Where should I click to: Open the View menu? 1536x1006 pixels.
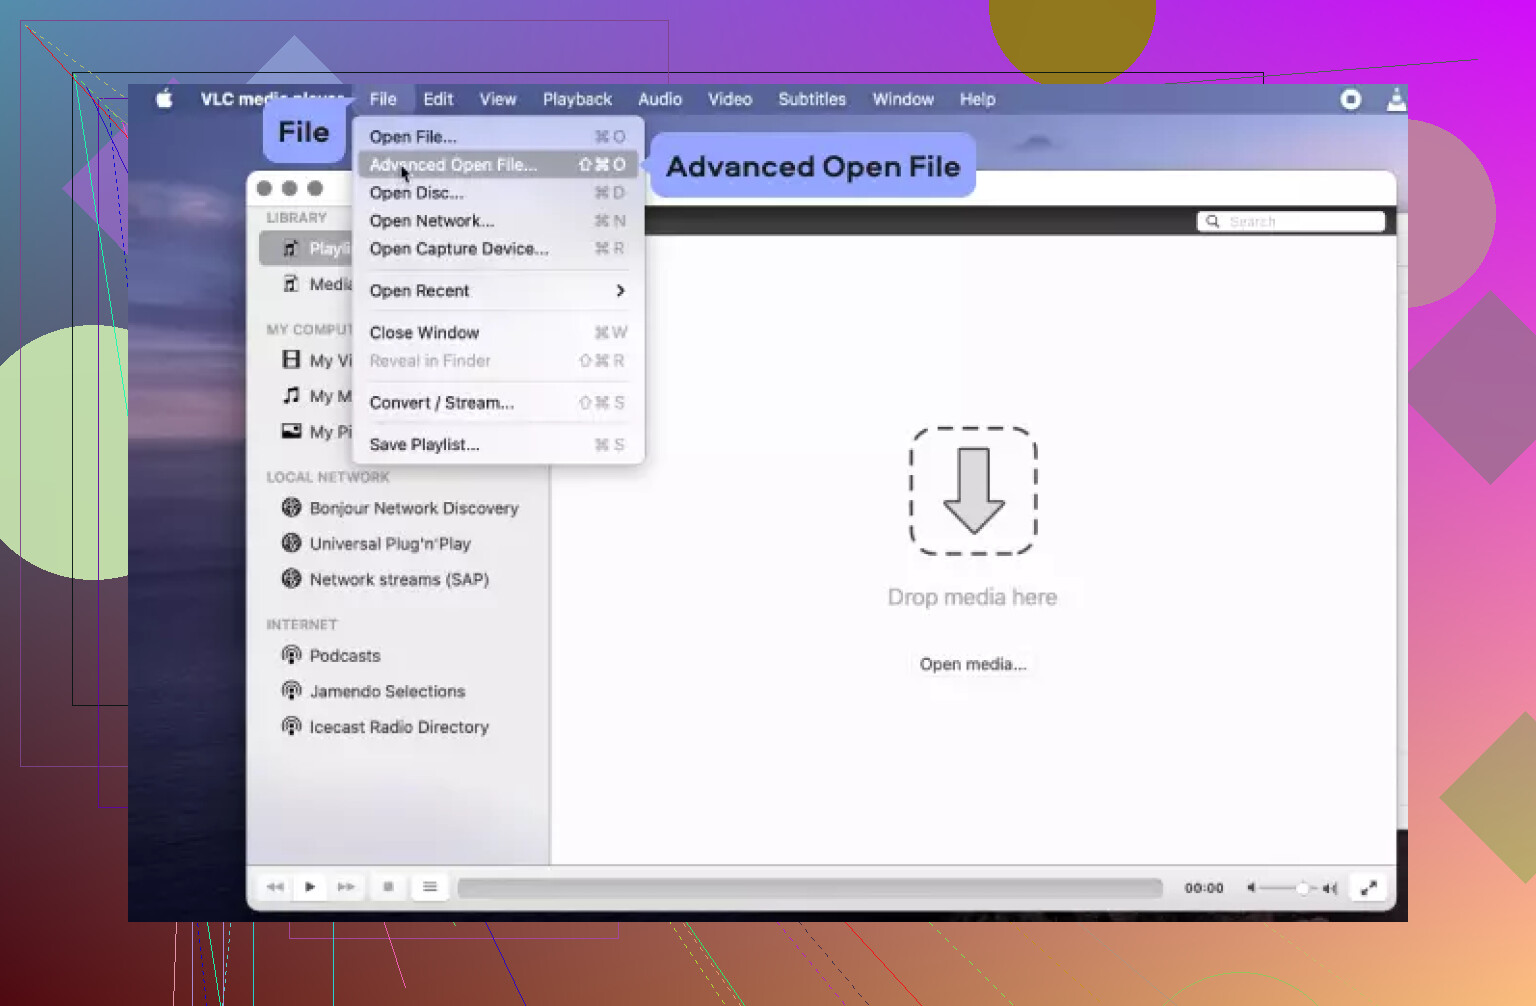pyautogui.click(x=498, y=99)
